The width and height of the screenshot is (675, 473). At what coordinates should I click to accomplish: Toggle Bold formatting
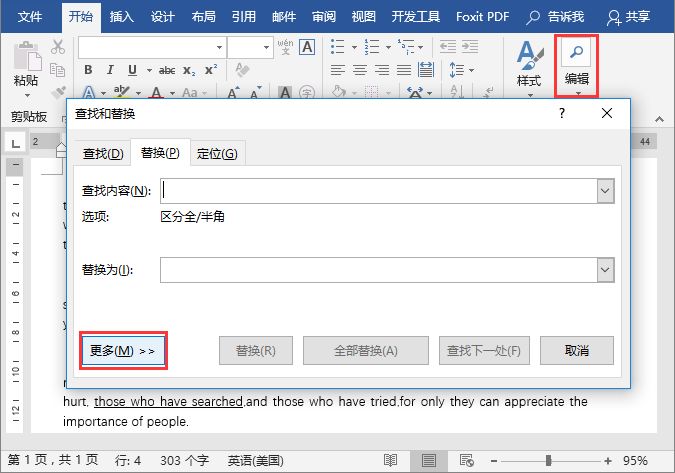[x=88, y=70]
